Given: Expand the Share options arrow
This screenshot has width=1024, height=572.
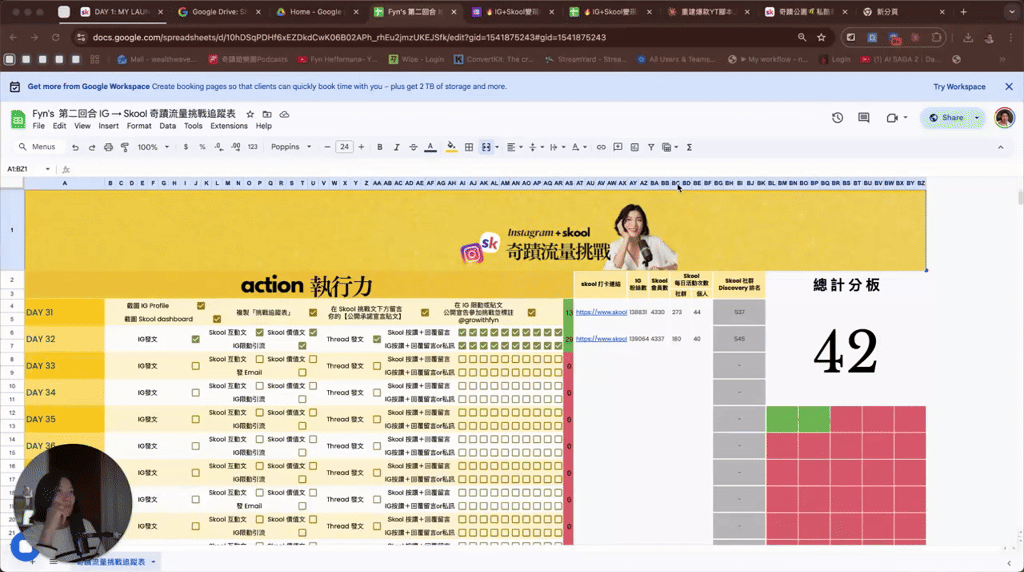Looking at the screenshot, I should click(x=977, y=118).
